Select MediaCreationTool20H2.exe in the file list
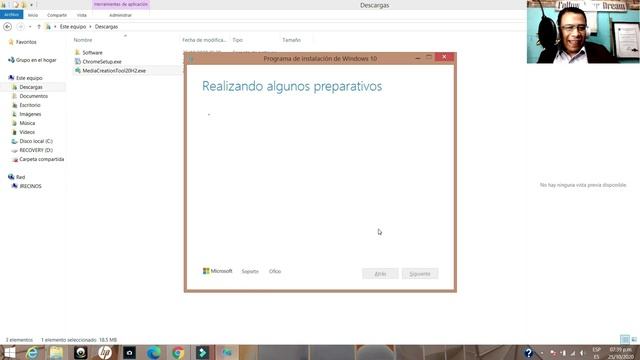The height and width of the screenshot is (360, 640). tap(114, 71)
